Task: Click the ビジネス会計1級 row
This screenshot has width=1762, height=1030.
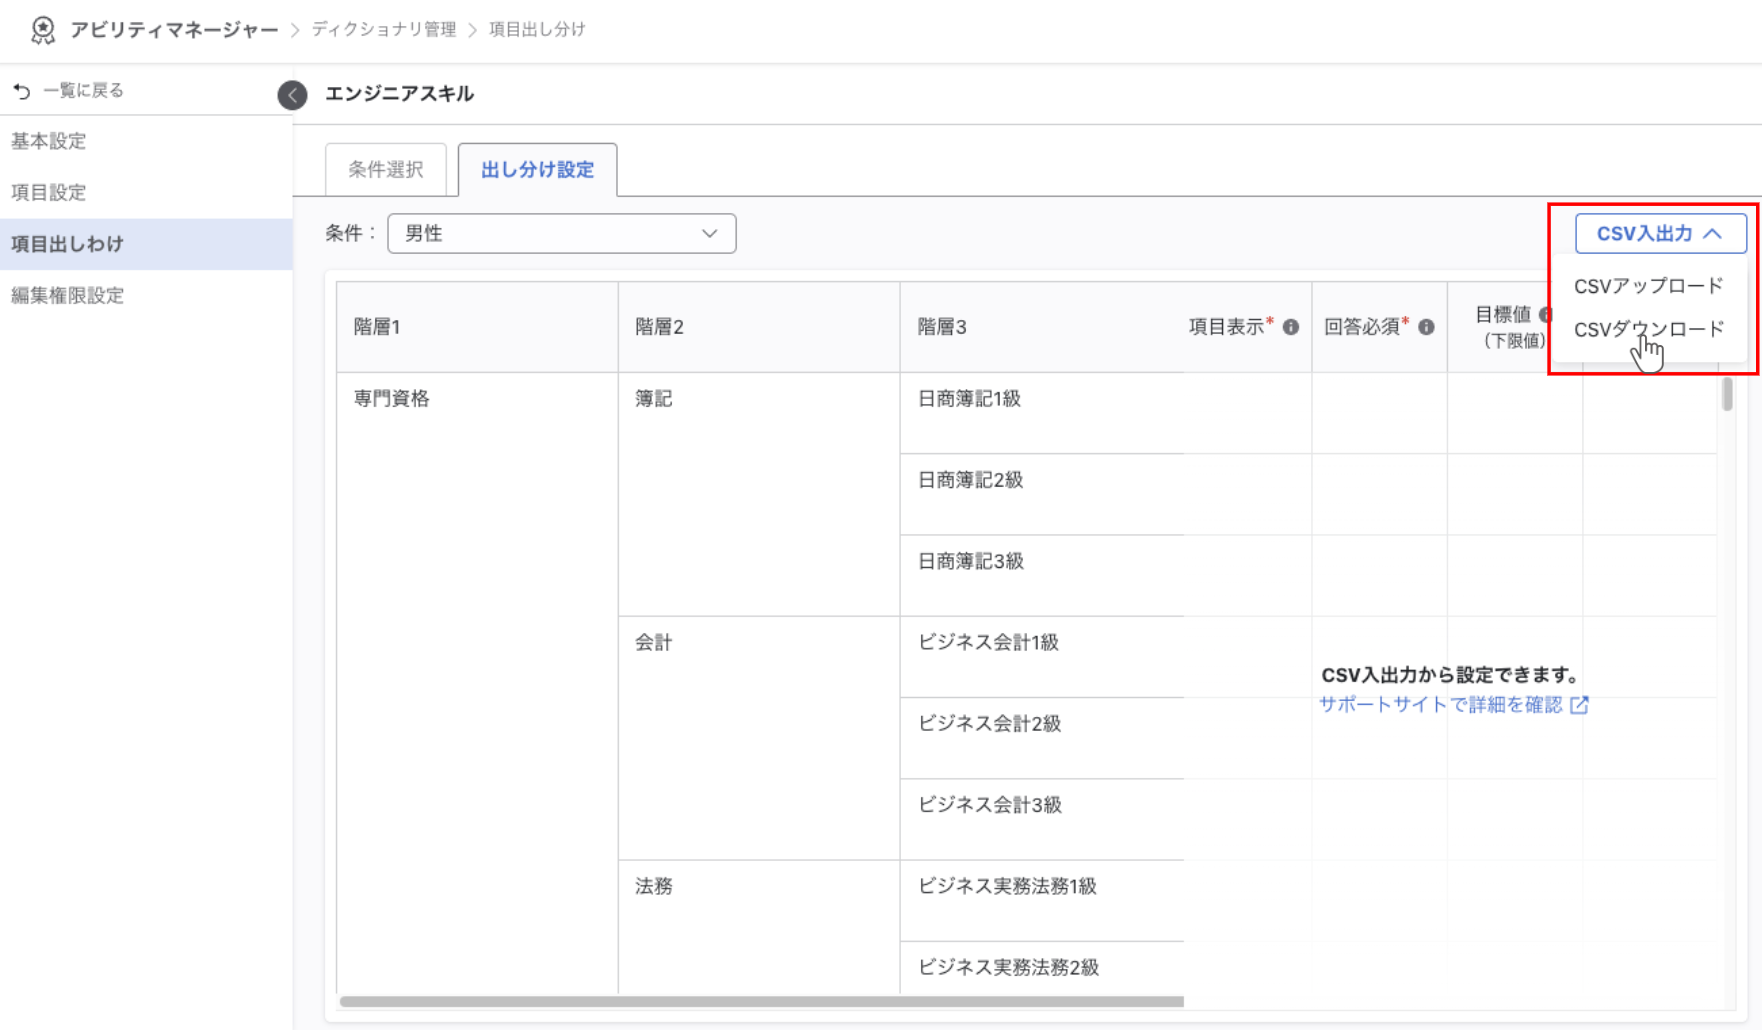Action: 1042,657
